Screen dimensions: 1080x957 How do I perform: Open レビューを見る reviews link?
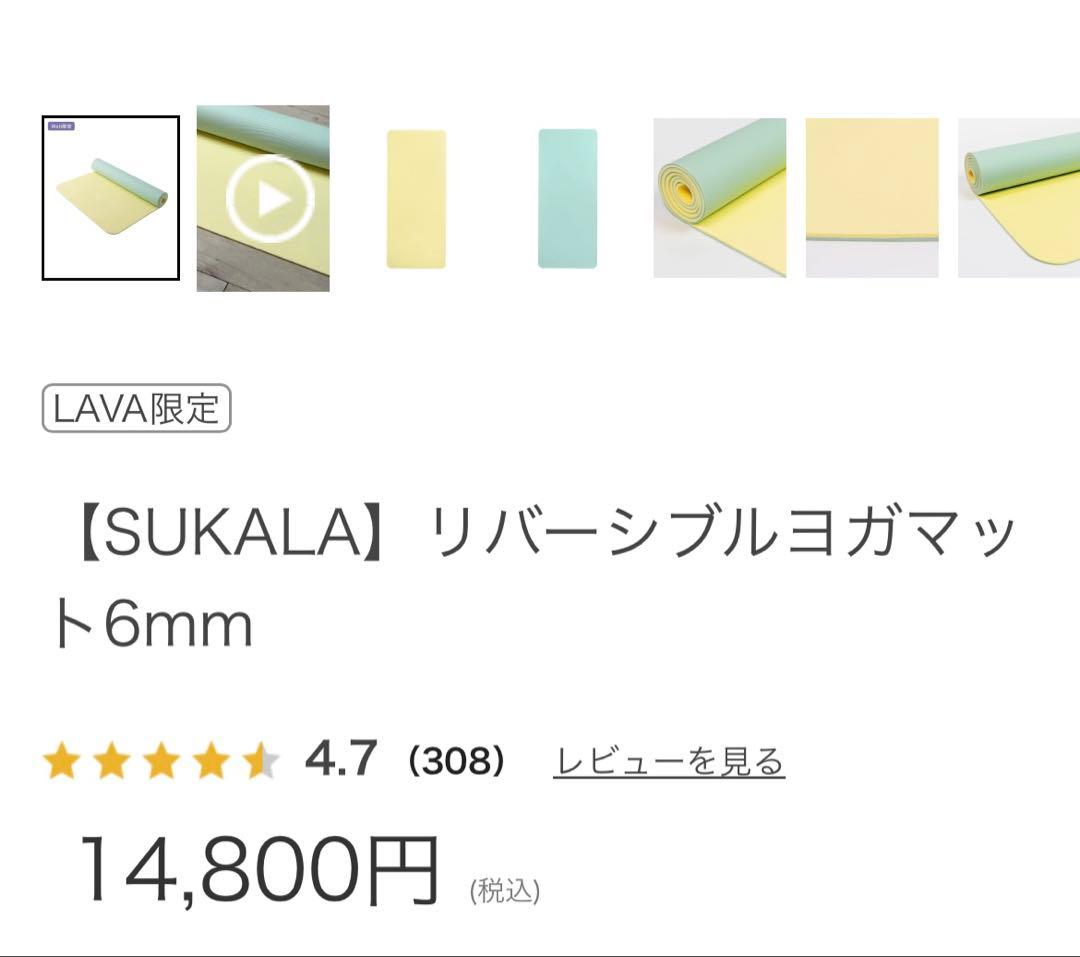pyautogui.click(x=670, y=759)
